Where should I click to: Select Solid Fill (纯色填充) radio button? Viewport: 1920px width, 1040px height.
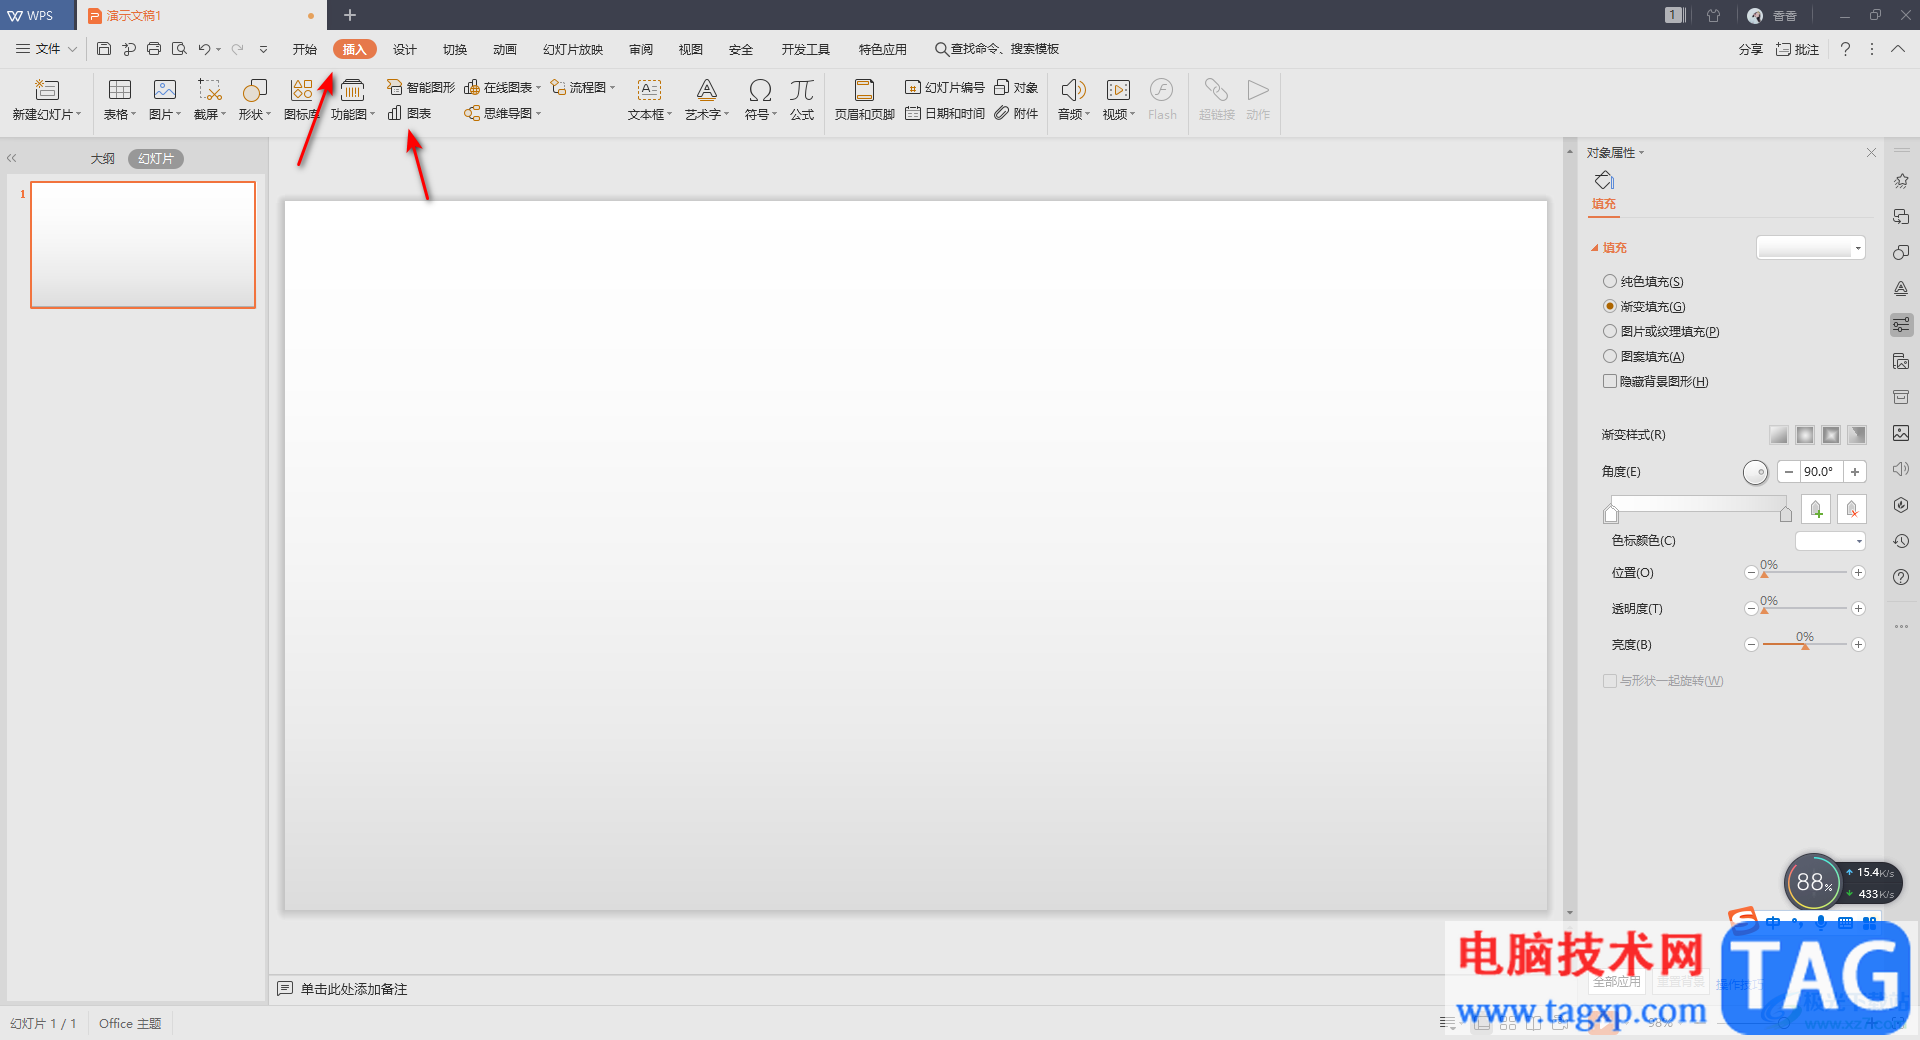tap(1610, 282)
